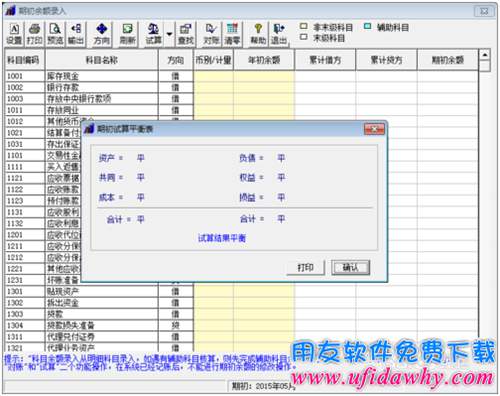
Task: Open the 帮助 help icon
Action: point(258,34)
